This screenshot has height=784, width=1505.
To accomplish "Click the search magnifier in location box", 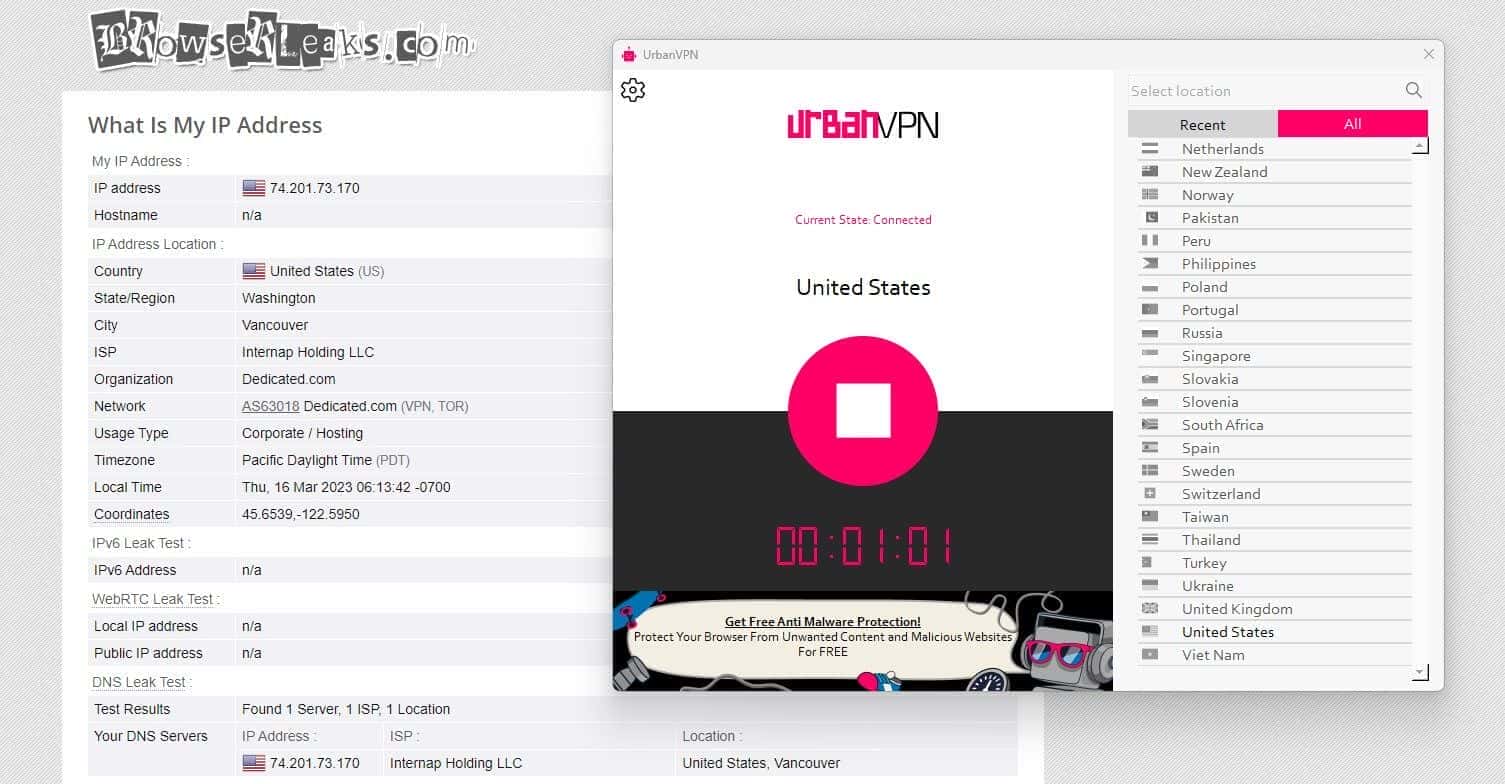I will [x=1413, y=90].
